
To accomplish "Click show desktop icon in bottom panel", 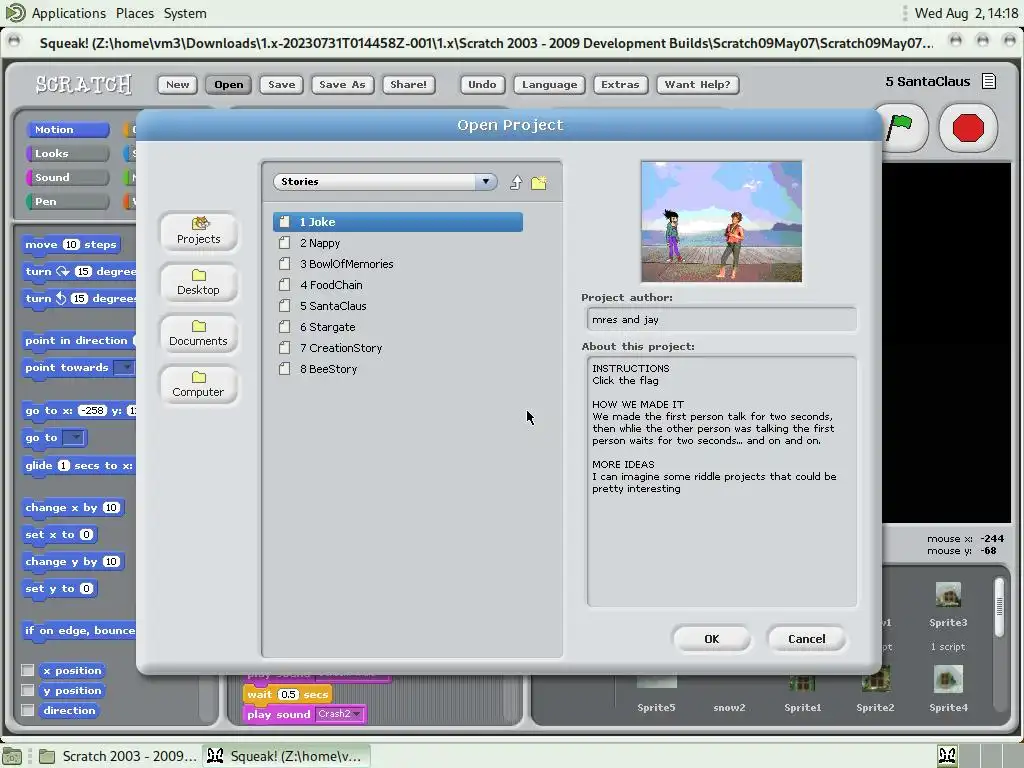I will tap(12, 756).
